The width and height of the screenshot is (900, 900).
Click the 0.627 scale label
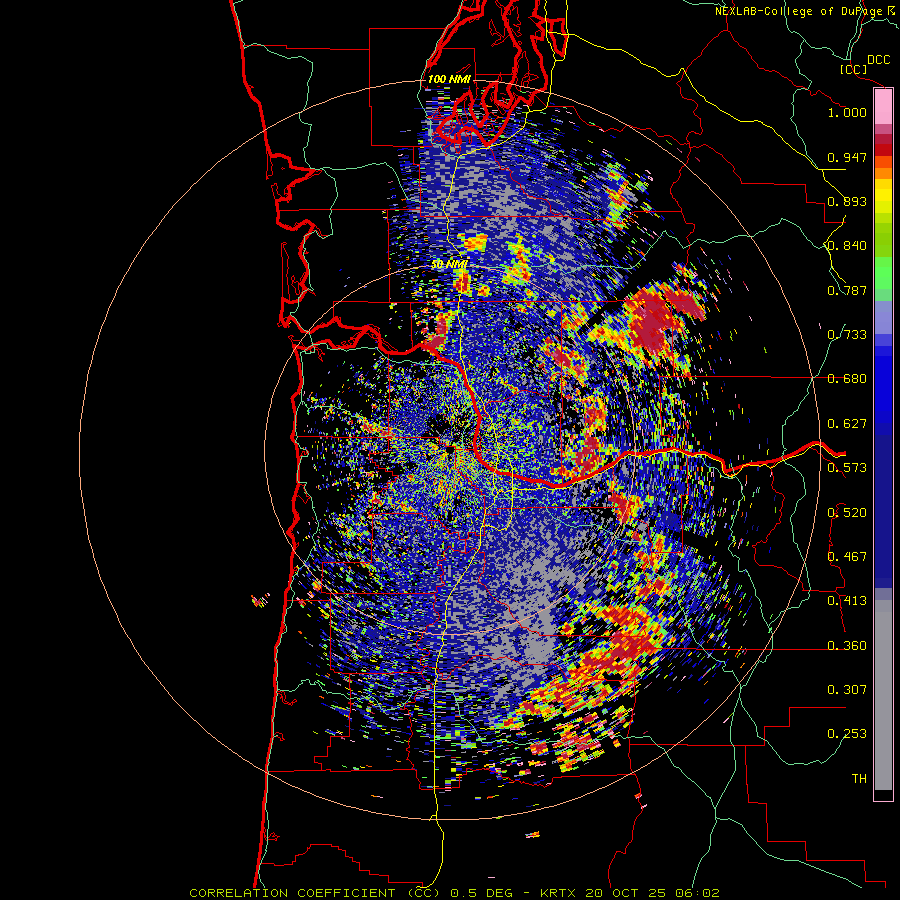tap(847, 424)
